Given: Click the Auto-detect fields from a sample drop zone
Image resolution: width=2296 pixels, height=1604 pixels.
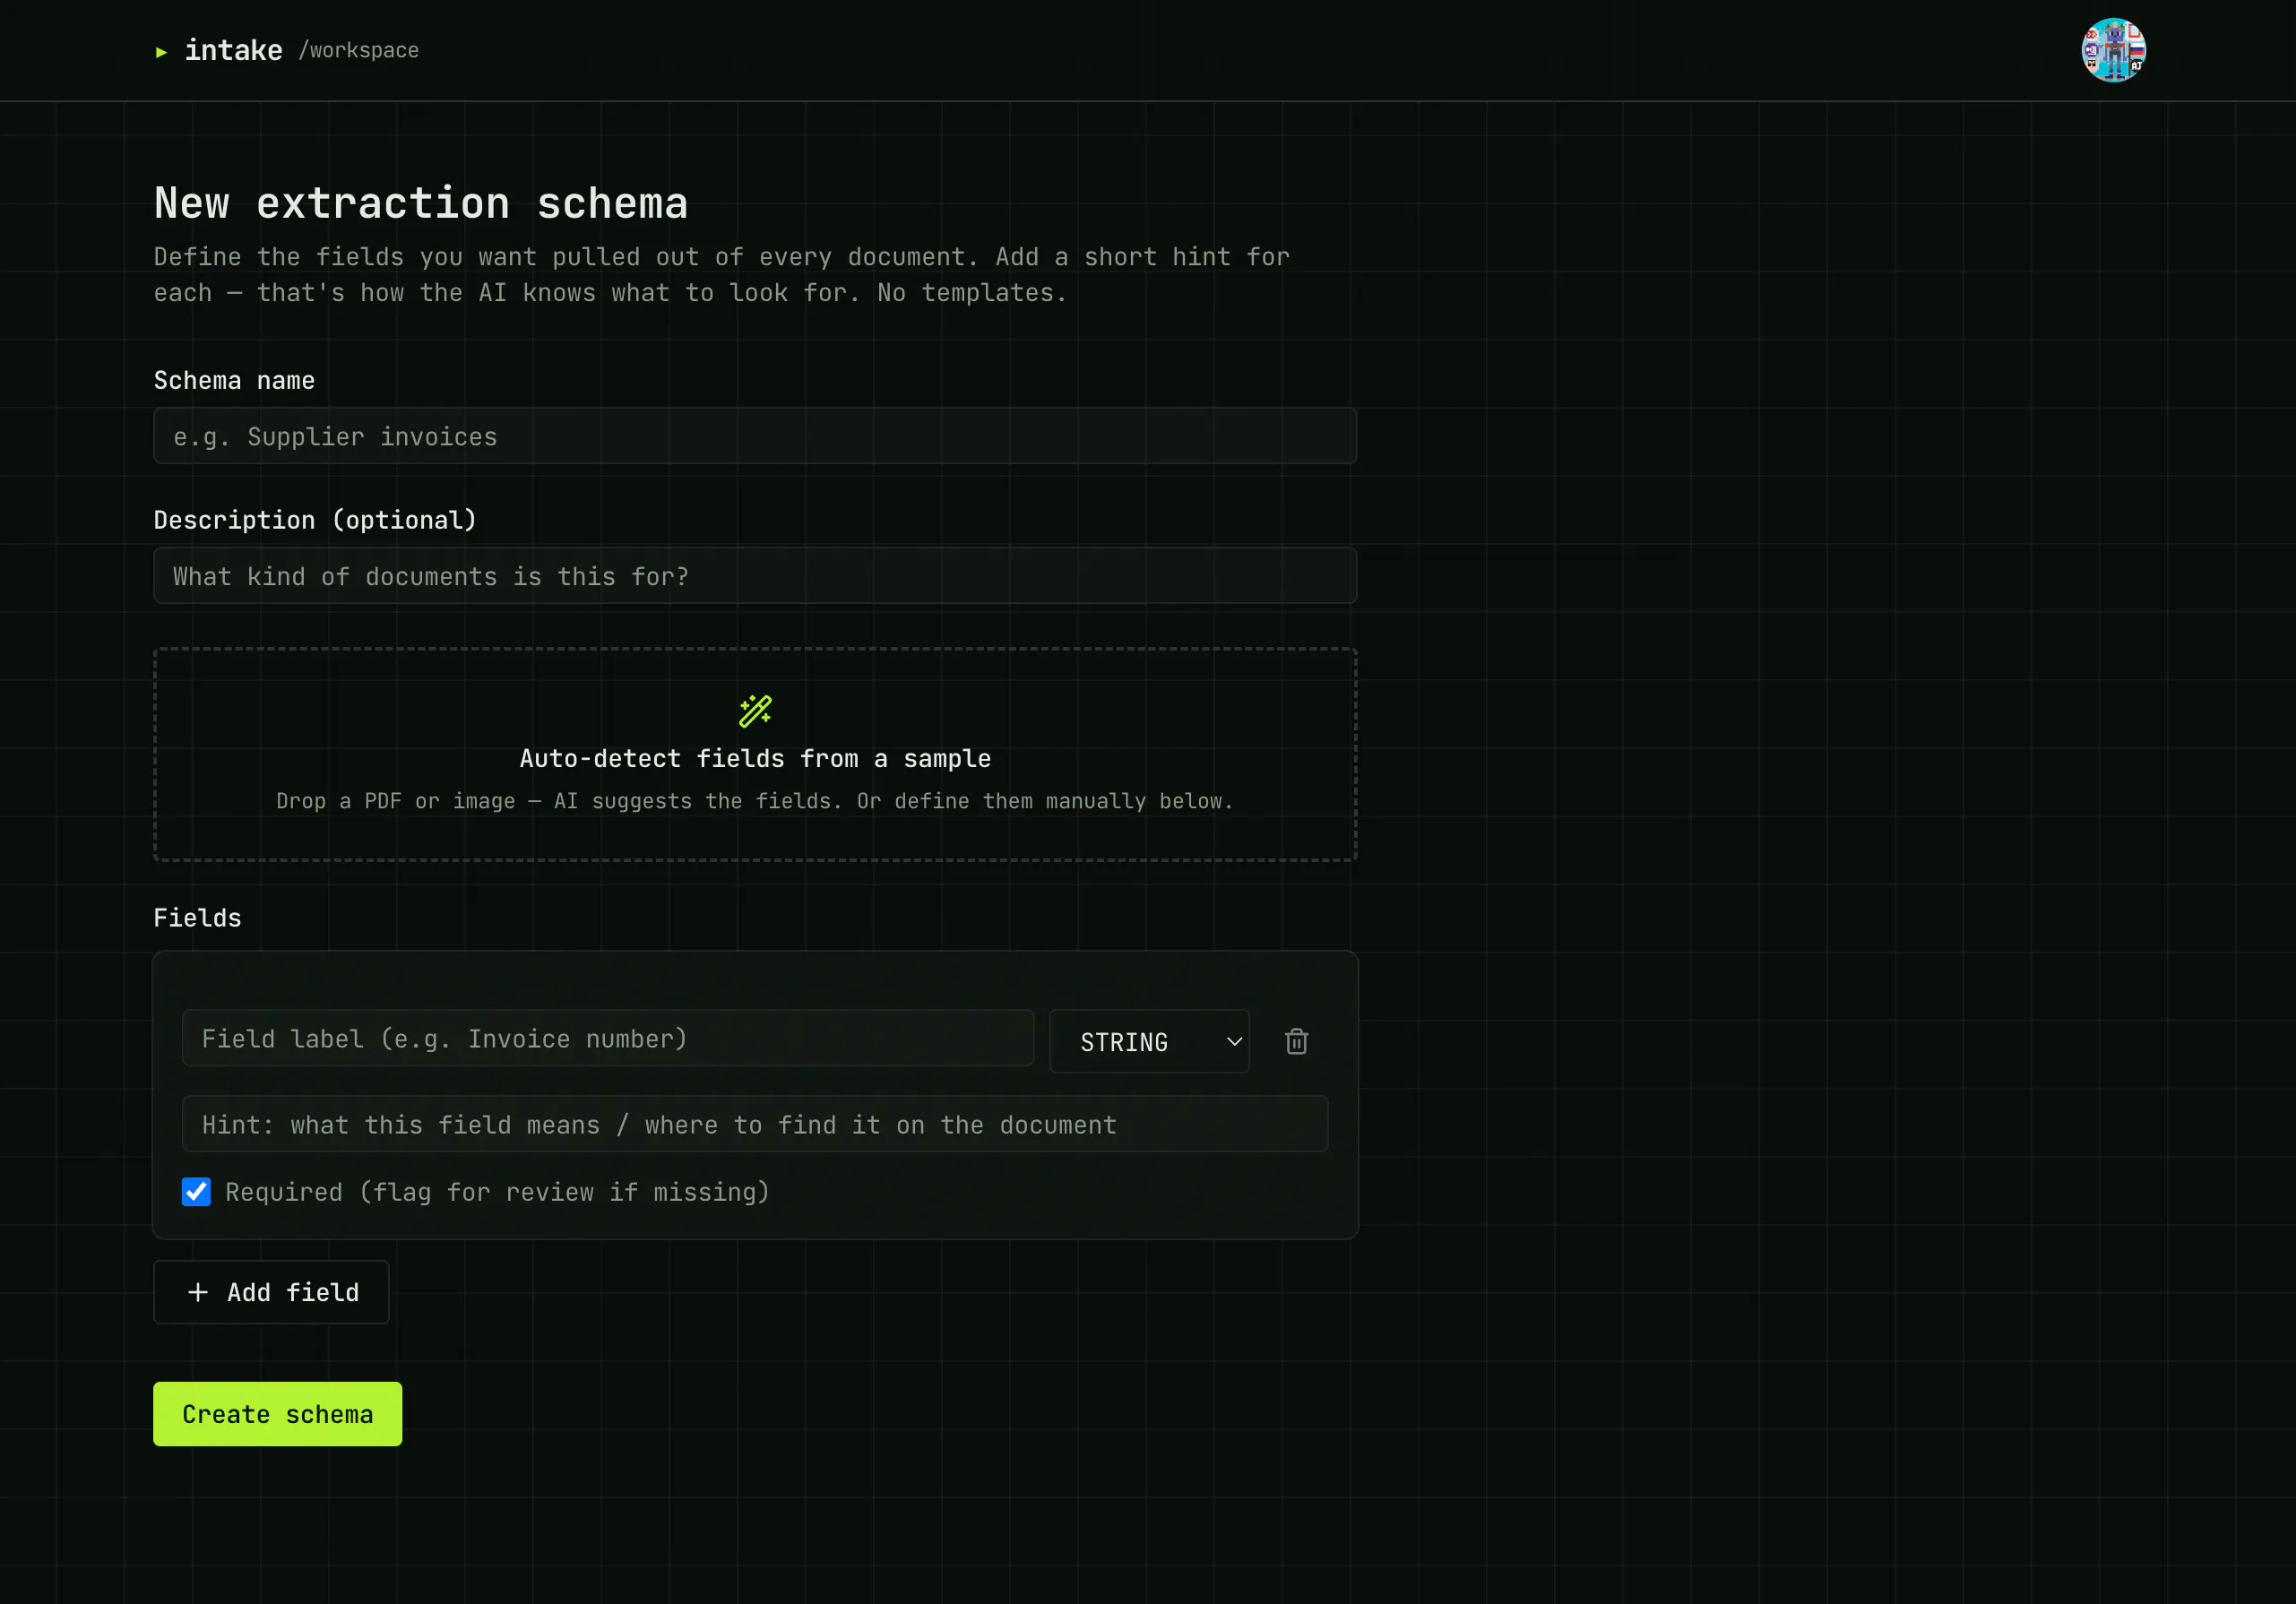Looking at the screenshot, I should coord(755,754).
